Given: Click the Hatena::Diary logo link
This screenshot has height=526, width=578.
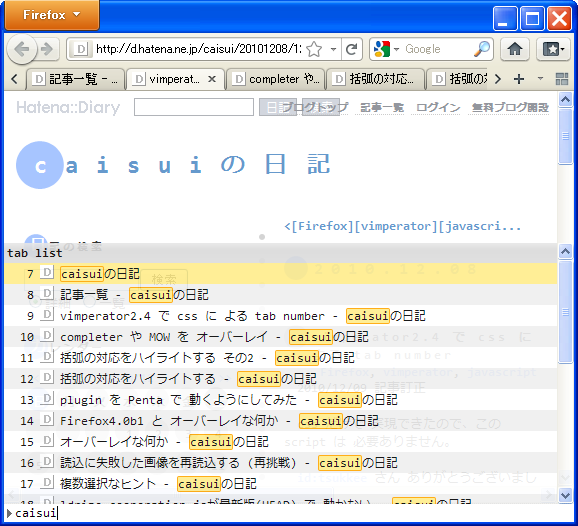Looking at the screenshot, I should 68,108.
